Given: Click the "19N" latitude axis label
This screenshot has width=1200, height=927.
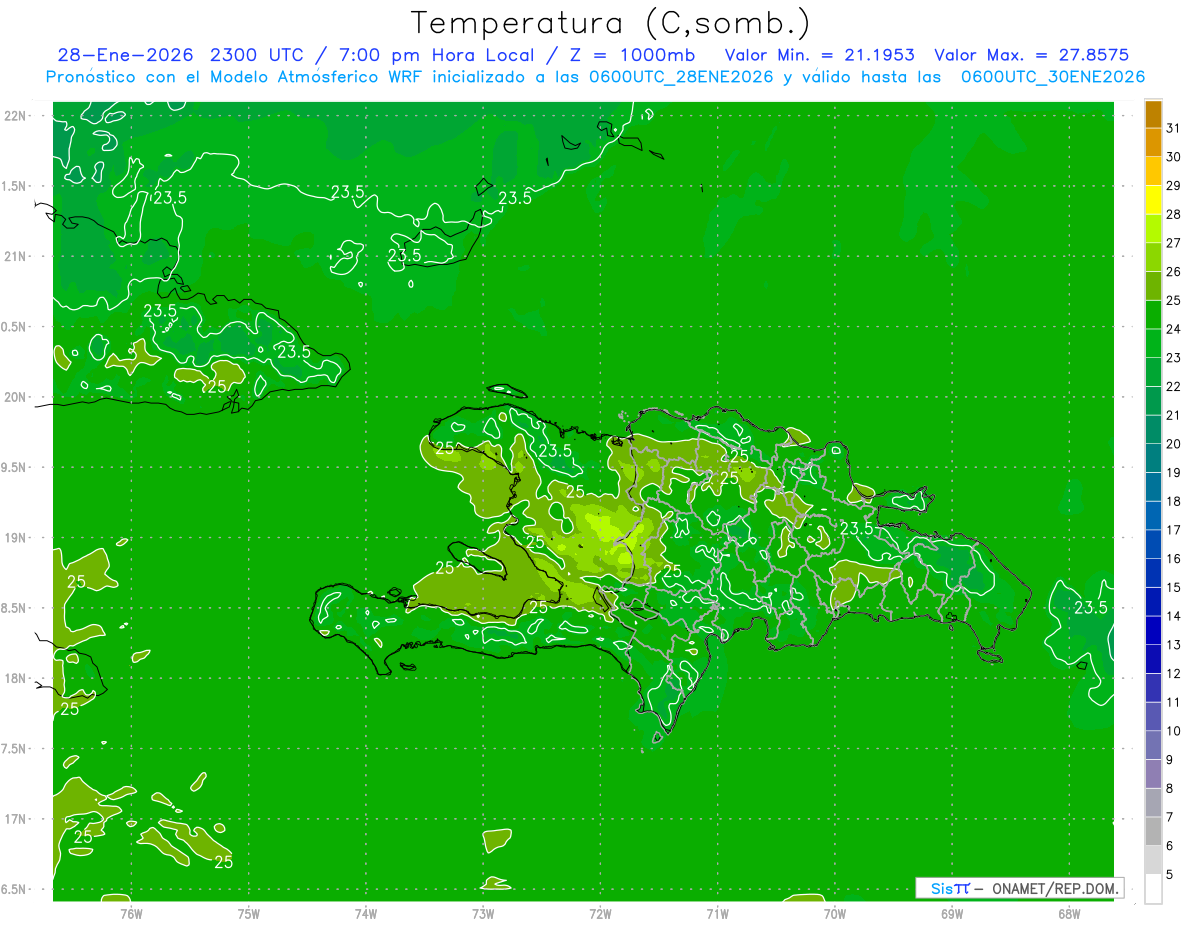Looking at the screenshot, I should [16, 537].
